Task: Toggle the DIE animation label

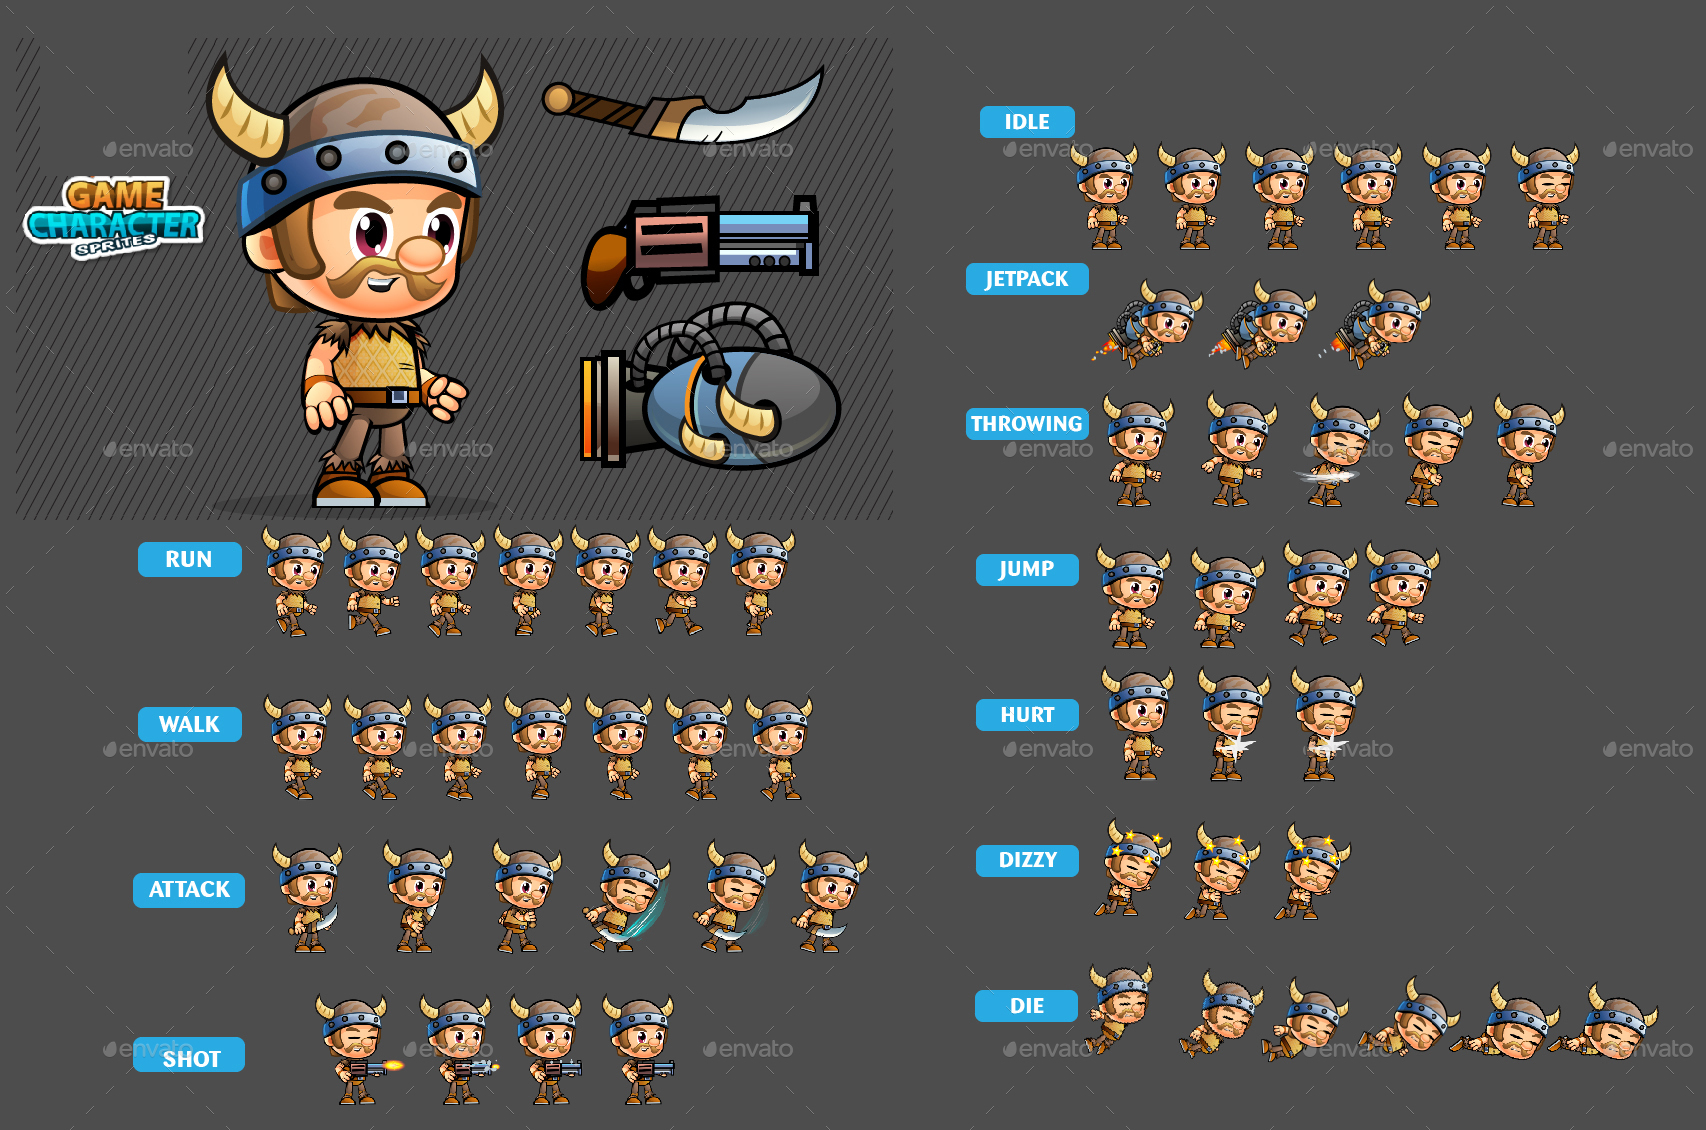Action: pyautogui.click(x=1026, y=1005)
